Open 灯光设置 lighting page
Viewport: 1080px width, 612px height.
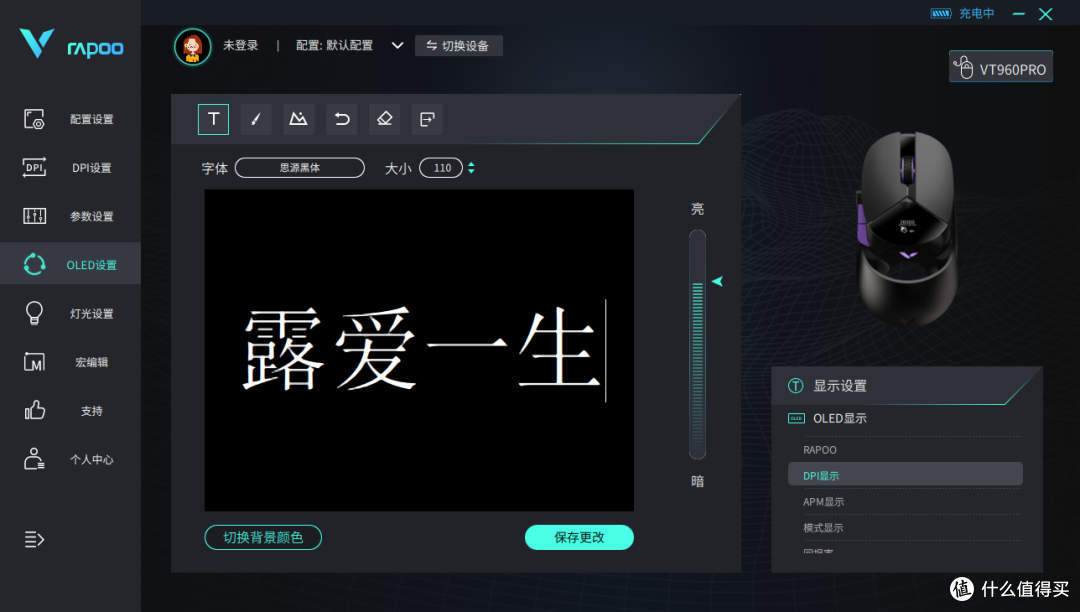pos(70,313)
